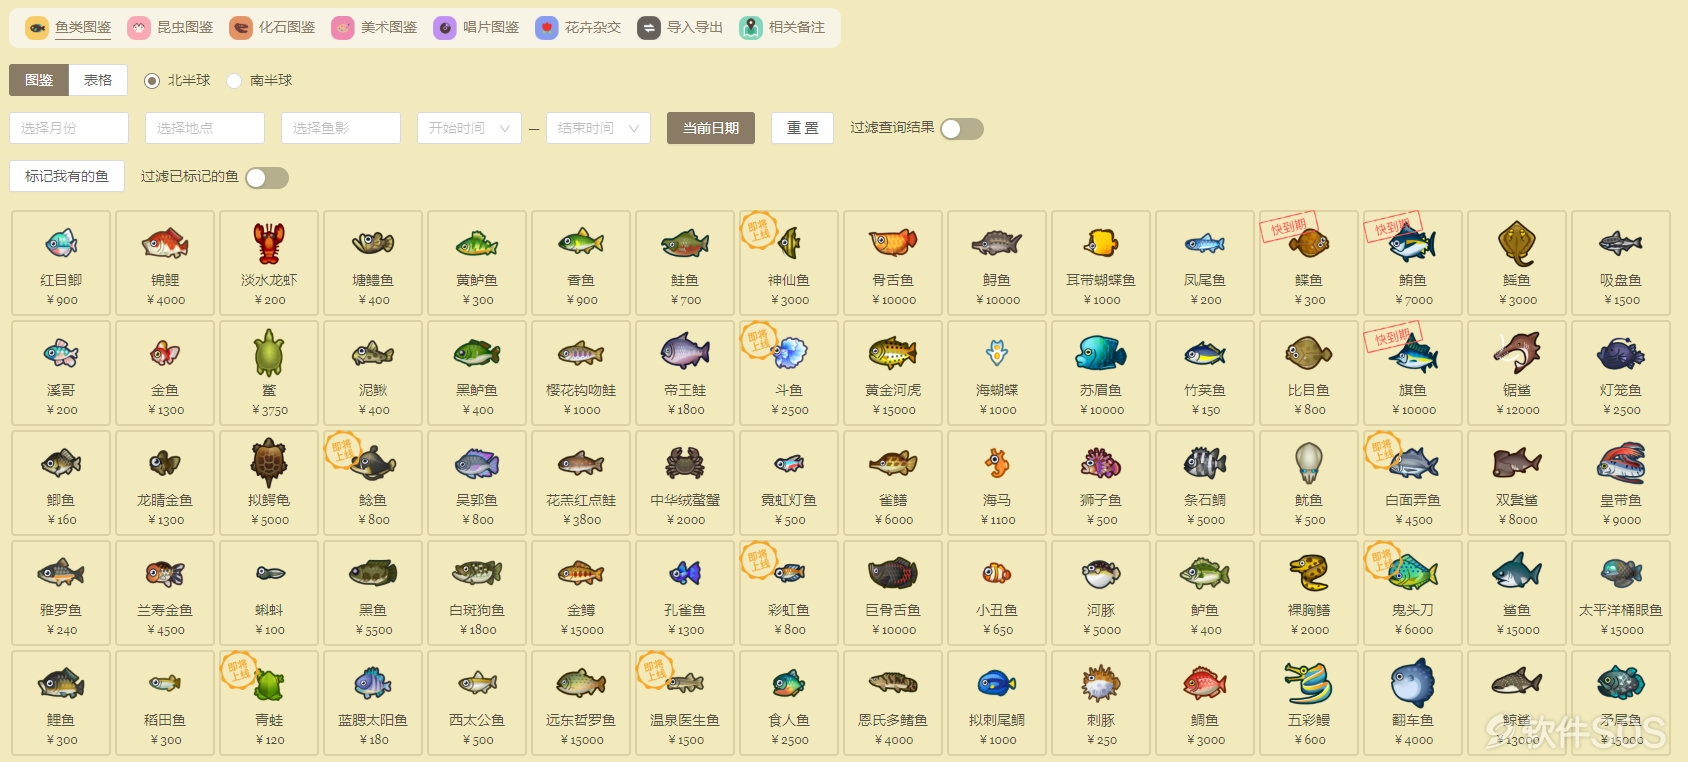
Task: Toggle the 过滤查询结果 switch
Action: [x=962, y=129]
